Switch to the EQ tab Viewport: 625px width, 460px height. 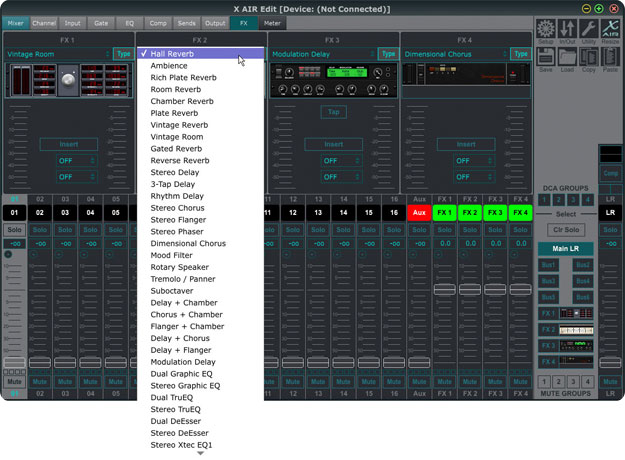pyautogui.click(x=130, y=23)
